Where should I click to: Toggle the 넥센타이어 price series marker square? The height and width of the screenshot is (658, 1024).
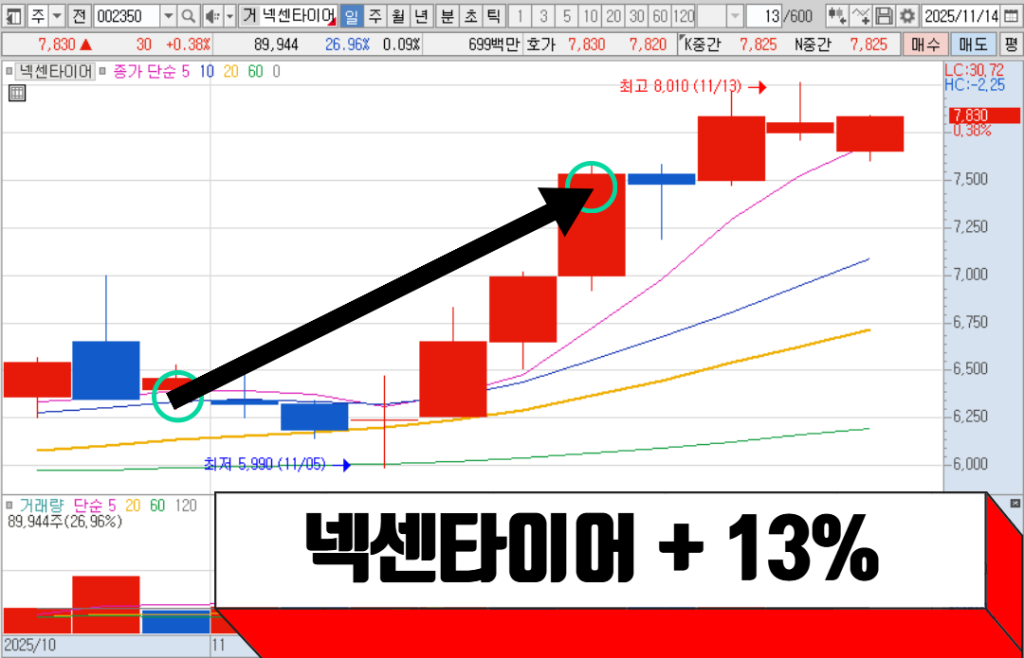point(12,72)
